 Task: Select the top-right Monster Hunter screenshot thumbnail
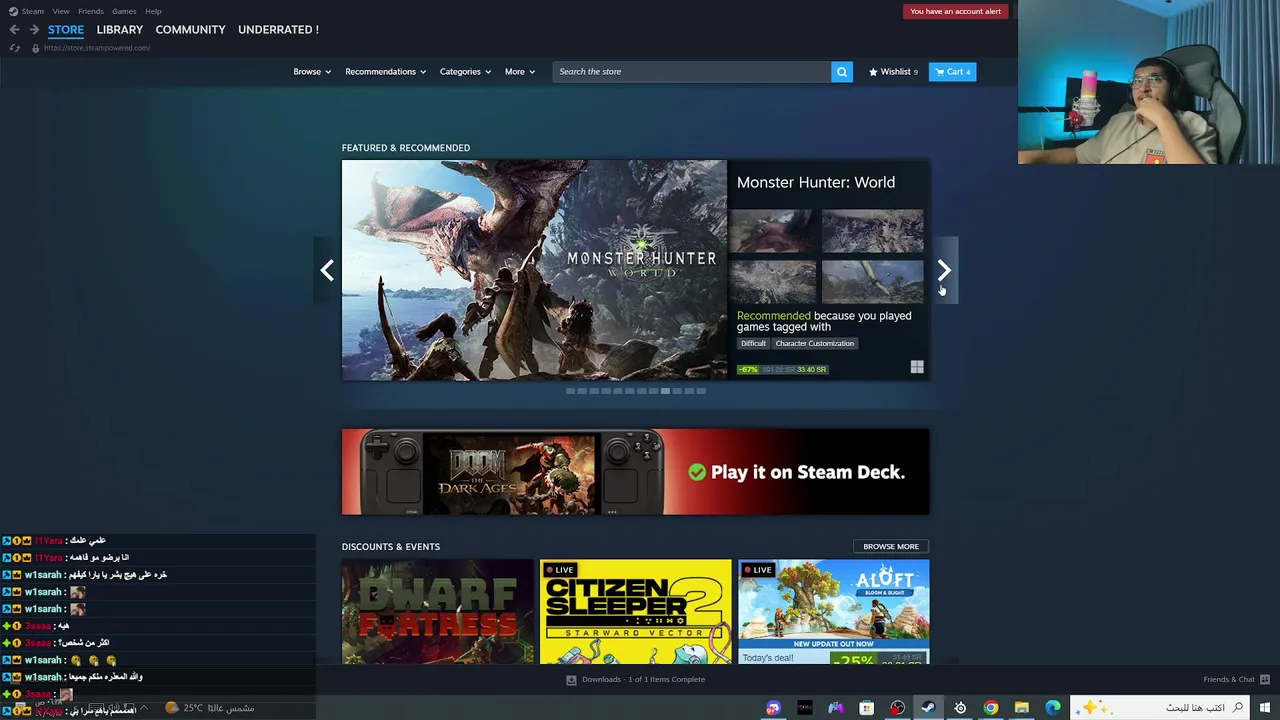[873, 231]
